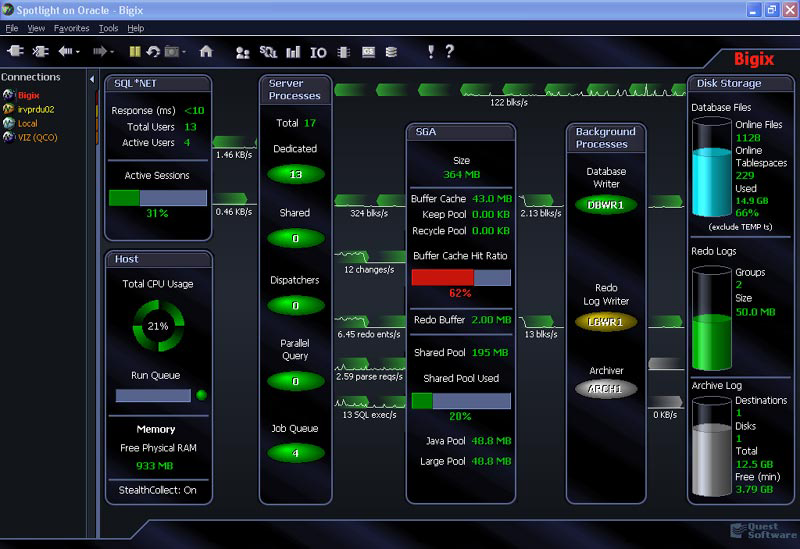Open the Help menu
800x549 pixels.
click(136, 28)
